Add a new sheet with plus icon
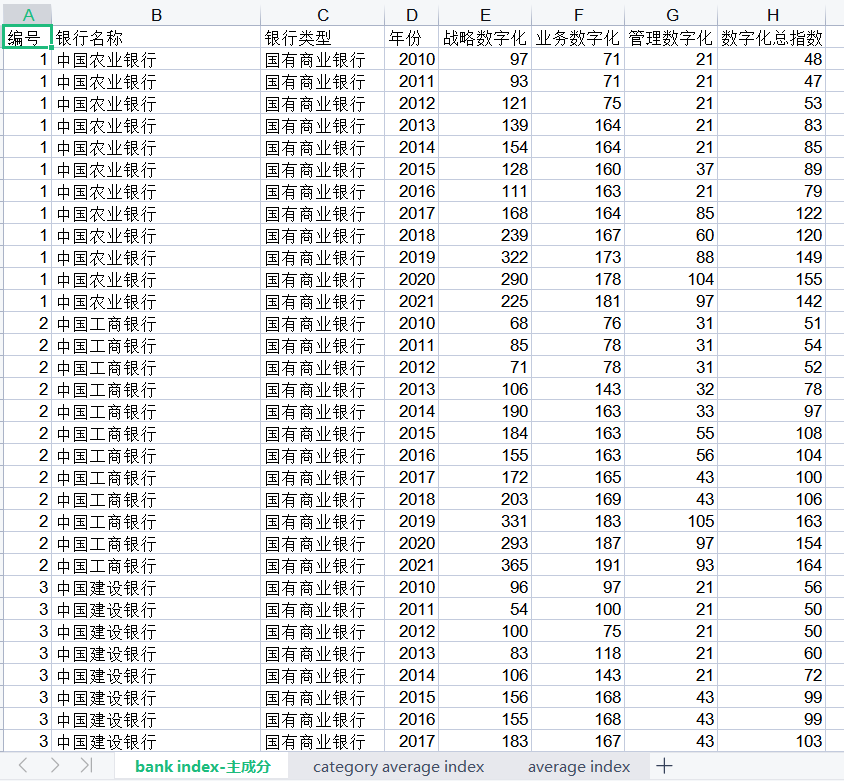The image size is (844, 781). 665,765
